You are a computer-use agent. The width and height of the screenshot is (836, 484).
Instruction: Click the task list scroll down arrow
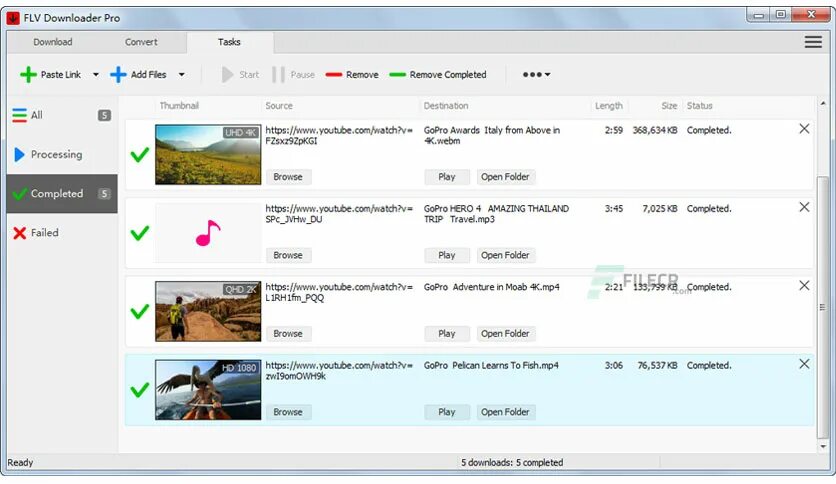click(823, 447)
